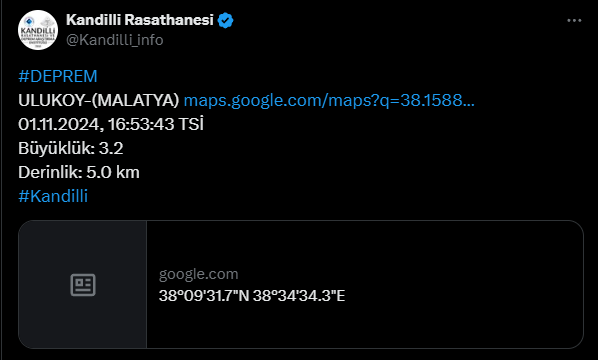Click the Derinlik: 5.0 km depth text
This screenshot has width=598, height=360.
tap(79, 172)
